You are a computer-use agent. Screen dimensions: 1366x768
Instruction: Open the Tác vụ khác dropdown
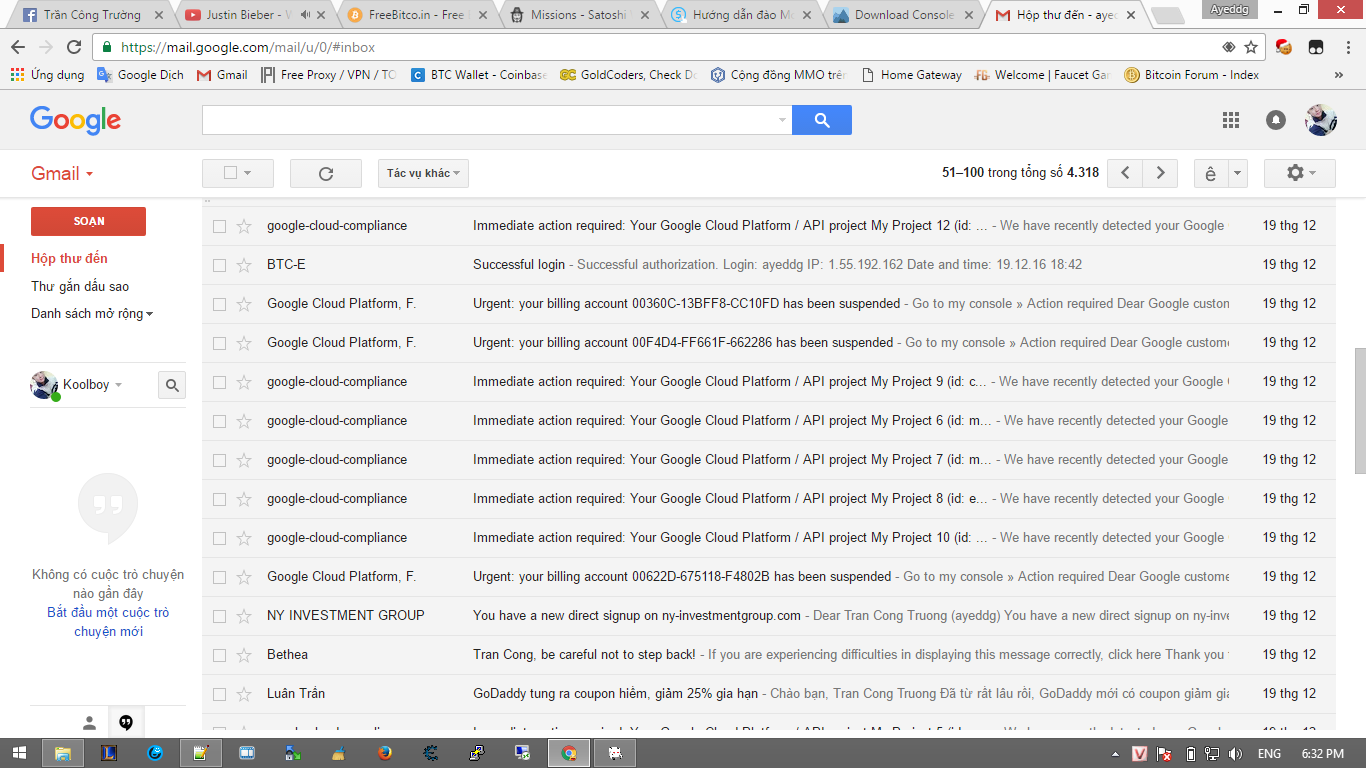click(x=423, y=173)
